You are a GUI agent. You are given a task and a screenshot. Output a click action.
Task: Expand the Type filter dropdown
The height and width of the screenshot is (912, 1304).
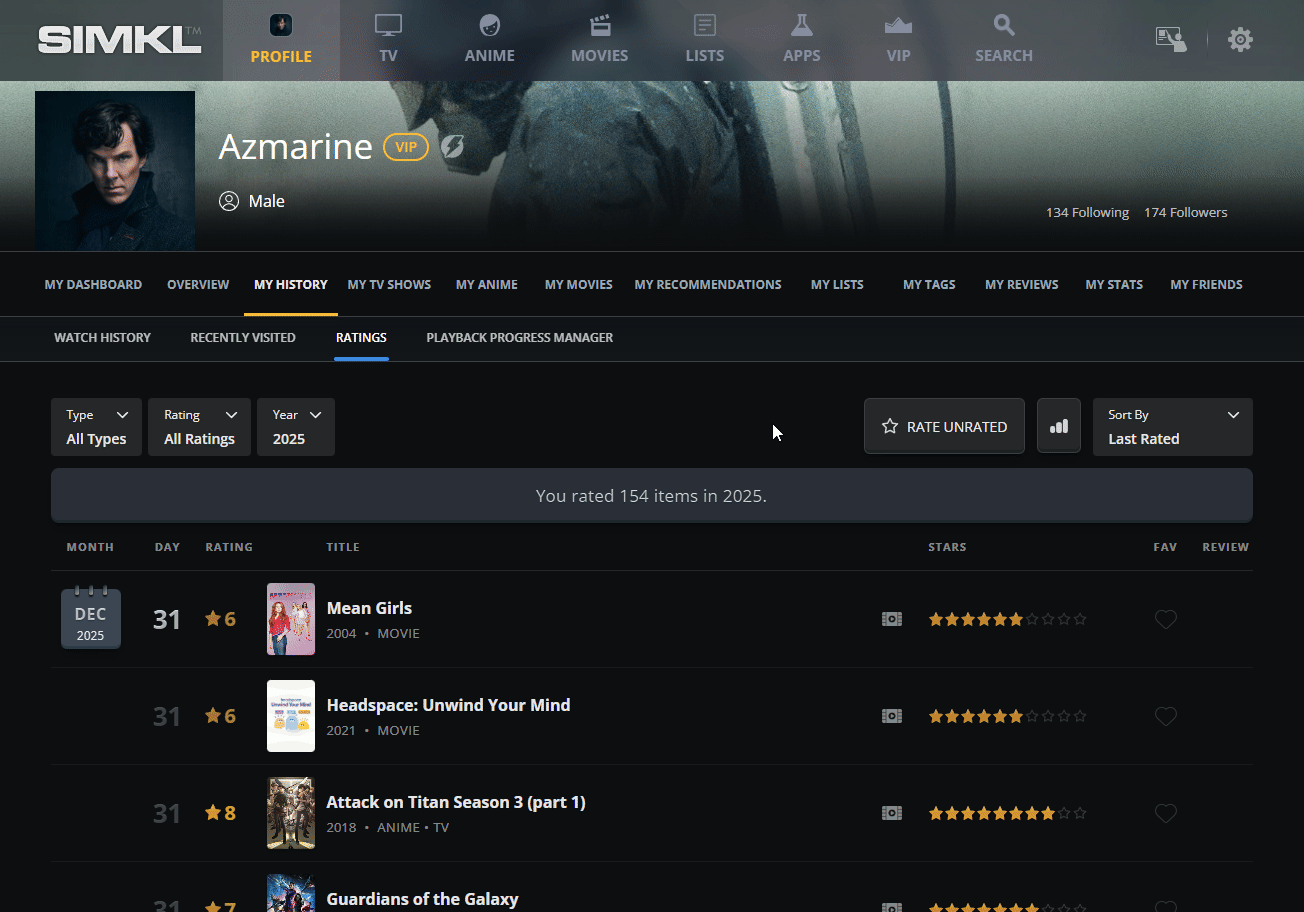point(96,427)
